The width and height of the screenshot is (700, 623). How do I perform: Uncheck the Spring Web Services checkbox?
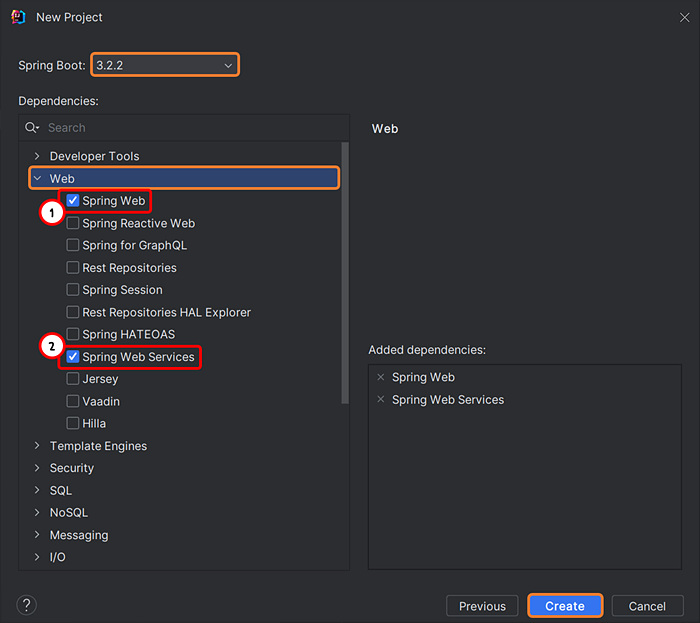pos(72,357)
